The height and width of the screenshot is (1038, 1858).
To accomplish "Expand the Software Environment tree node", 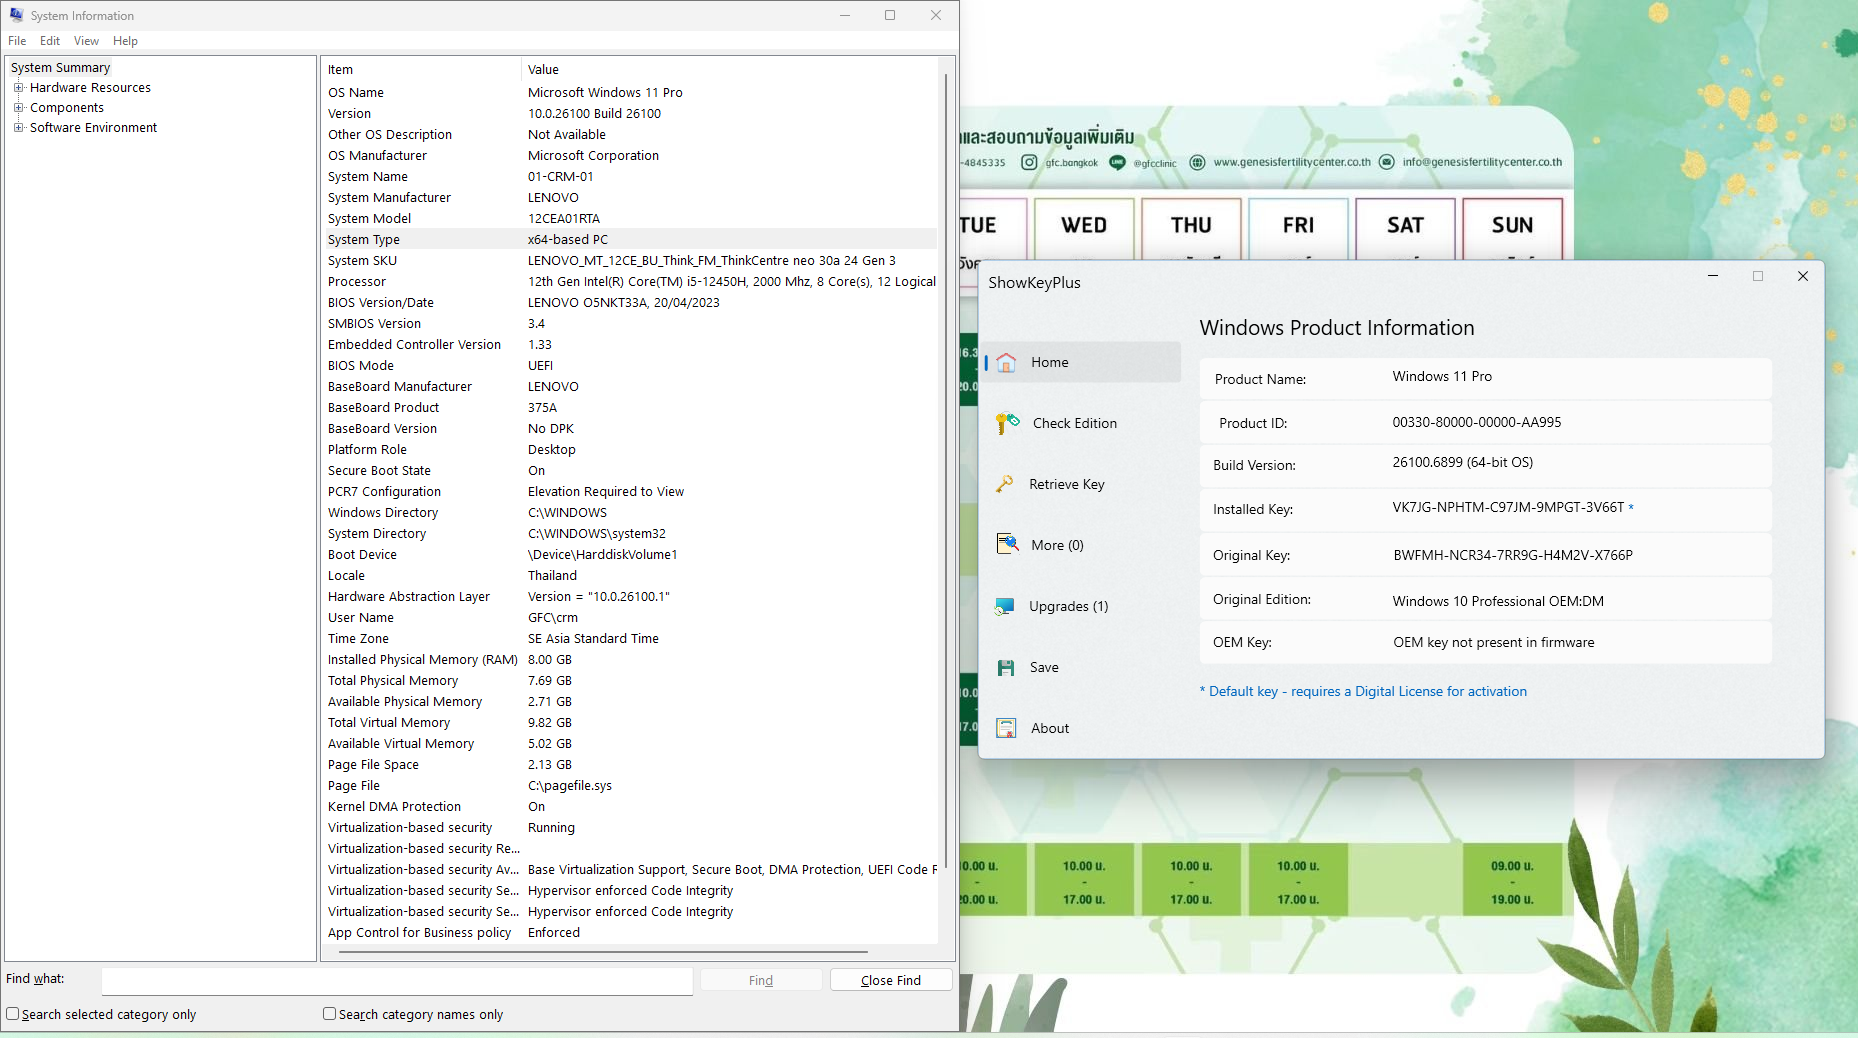I will click(x=18, y=128).
